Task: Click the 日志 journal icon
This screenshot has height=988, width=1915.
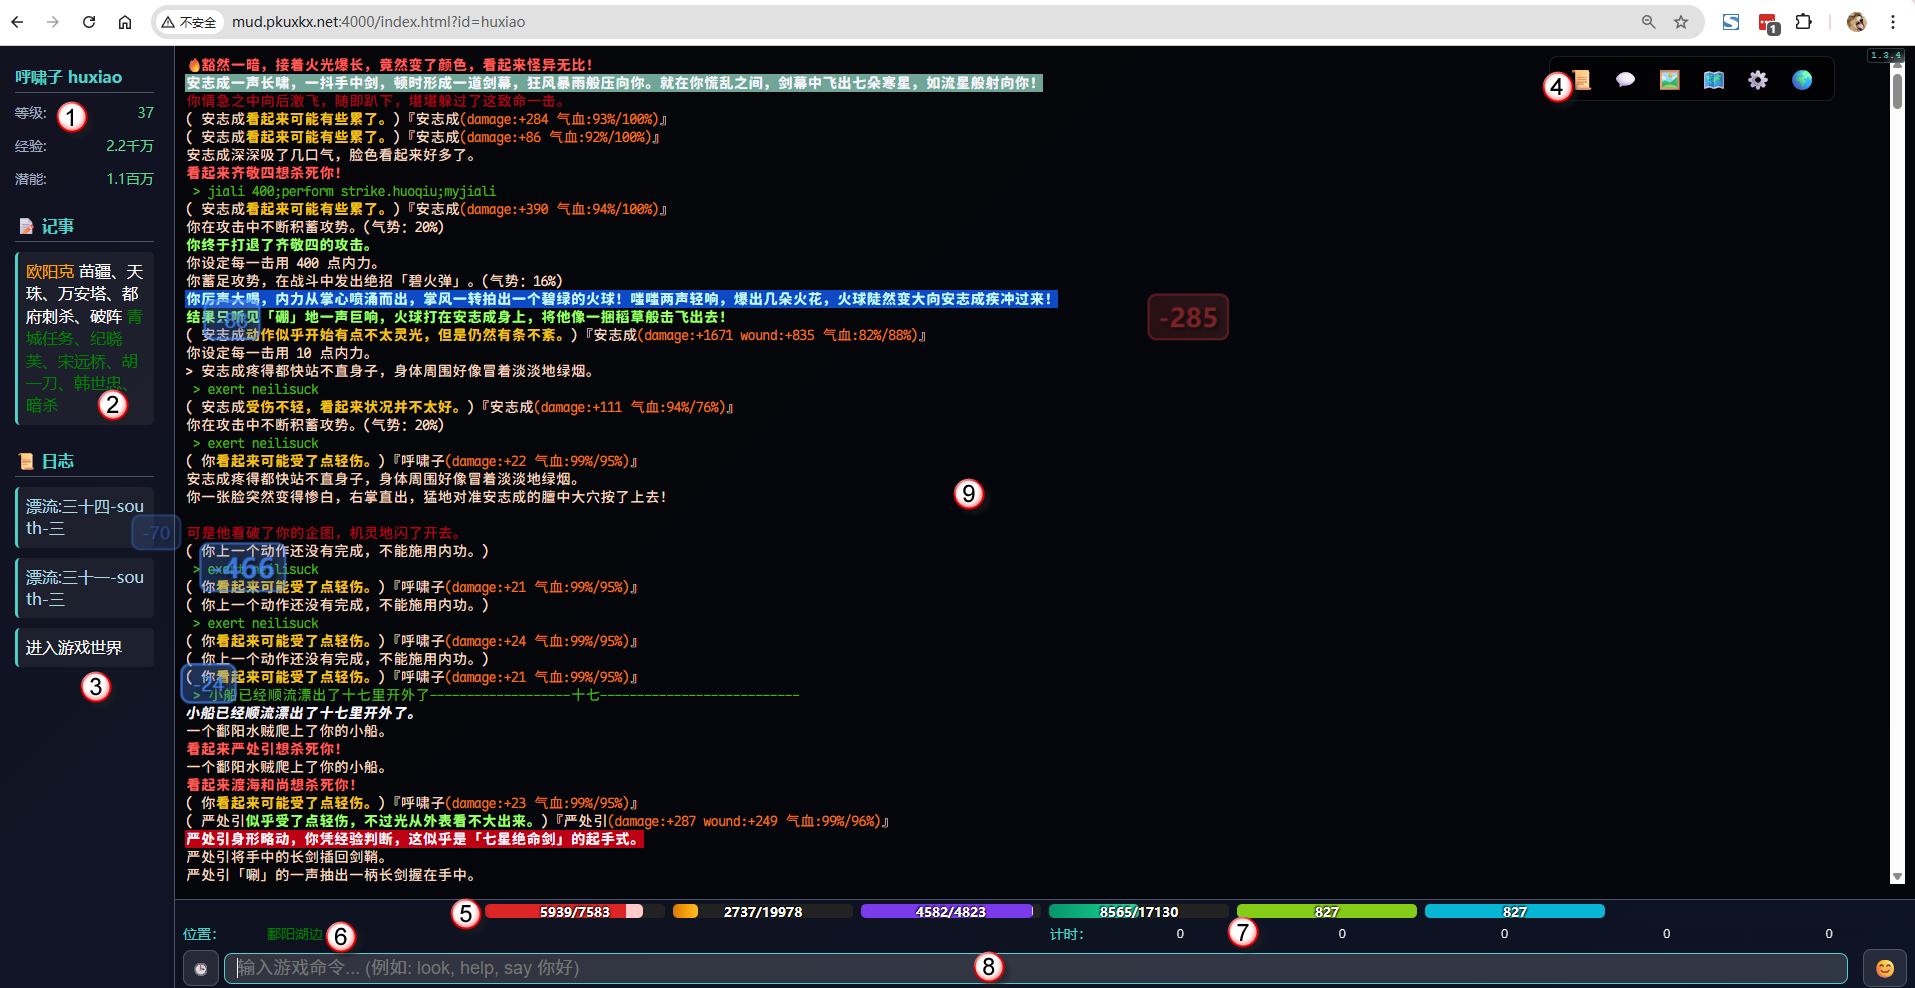Action: pos(27,460)
